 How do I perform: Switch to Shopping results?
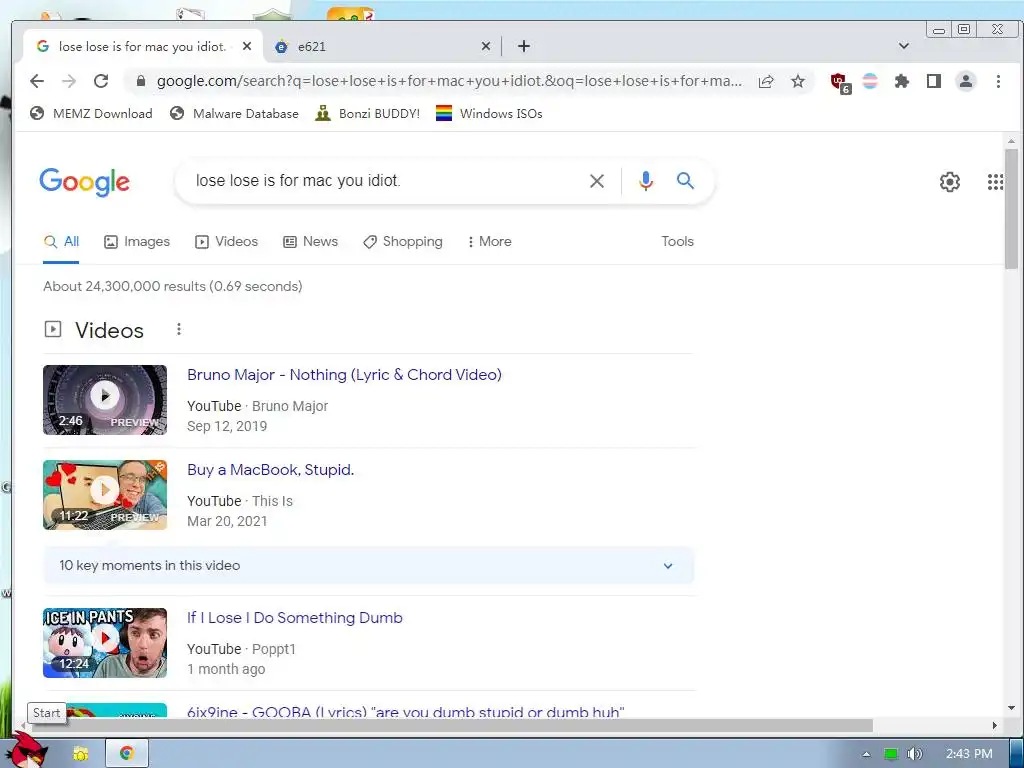coord(402,242)
